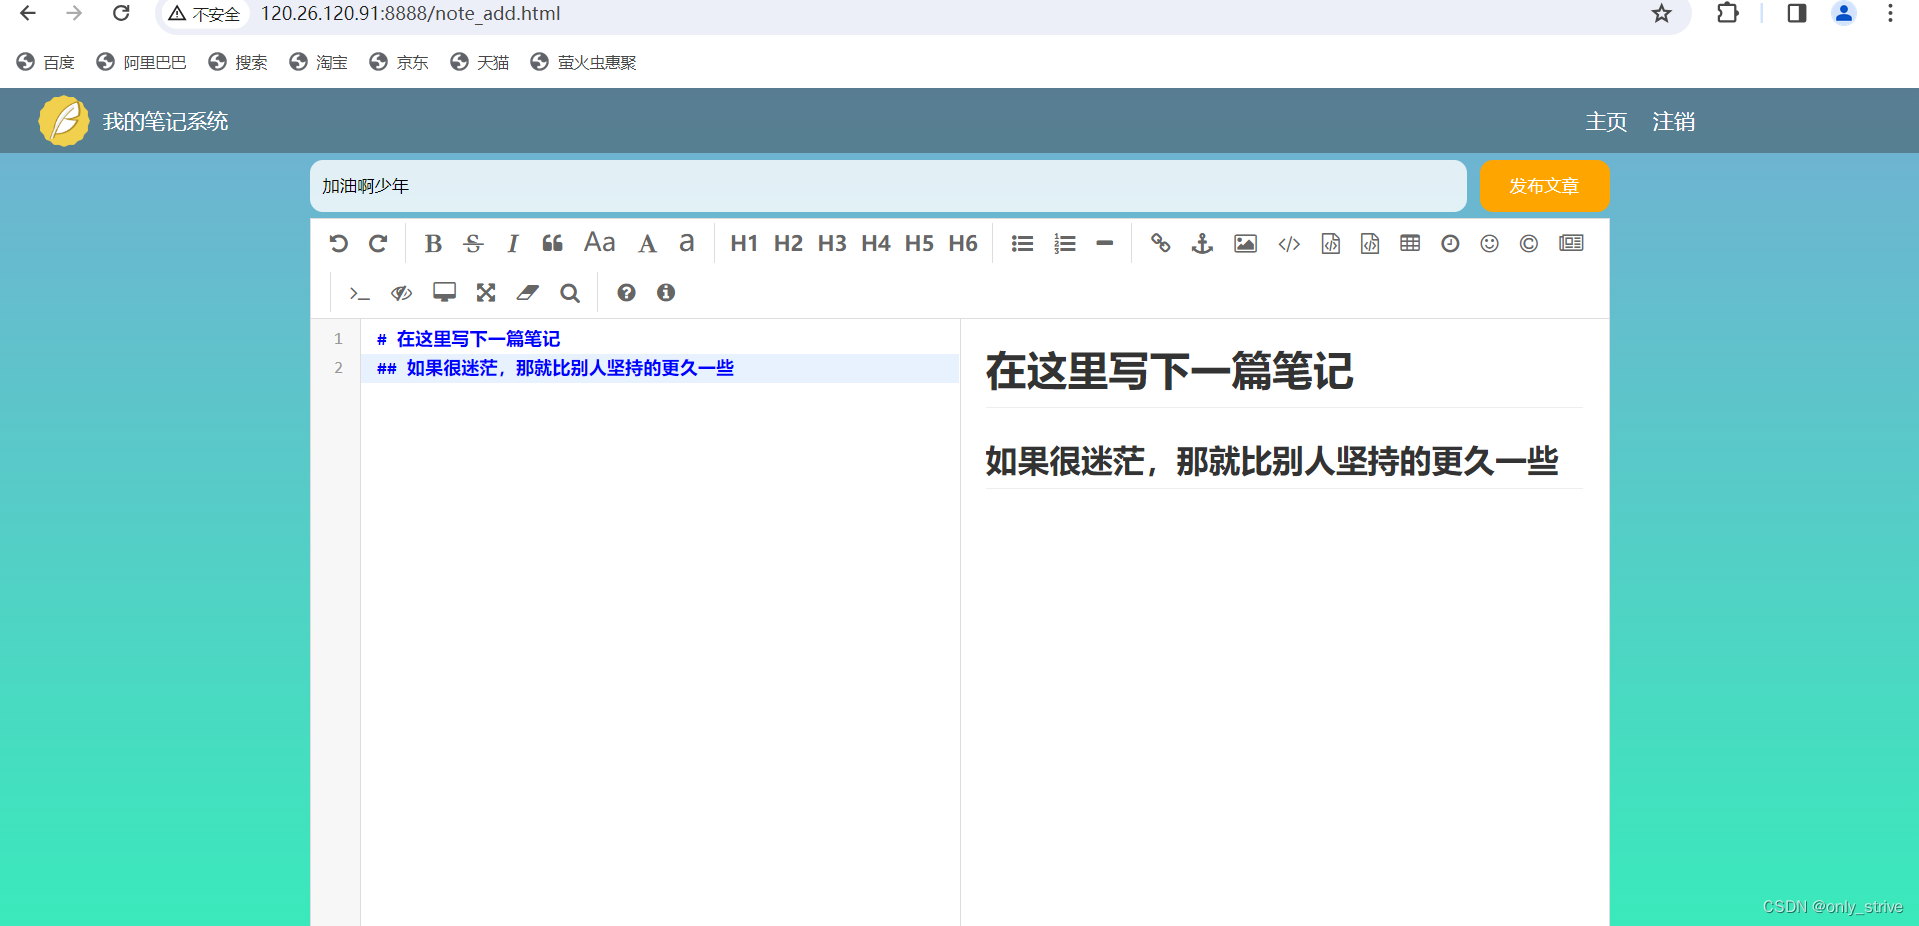Click the browser back arrow

[x=28, y=14]
